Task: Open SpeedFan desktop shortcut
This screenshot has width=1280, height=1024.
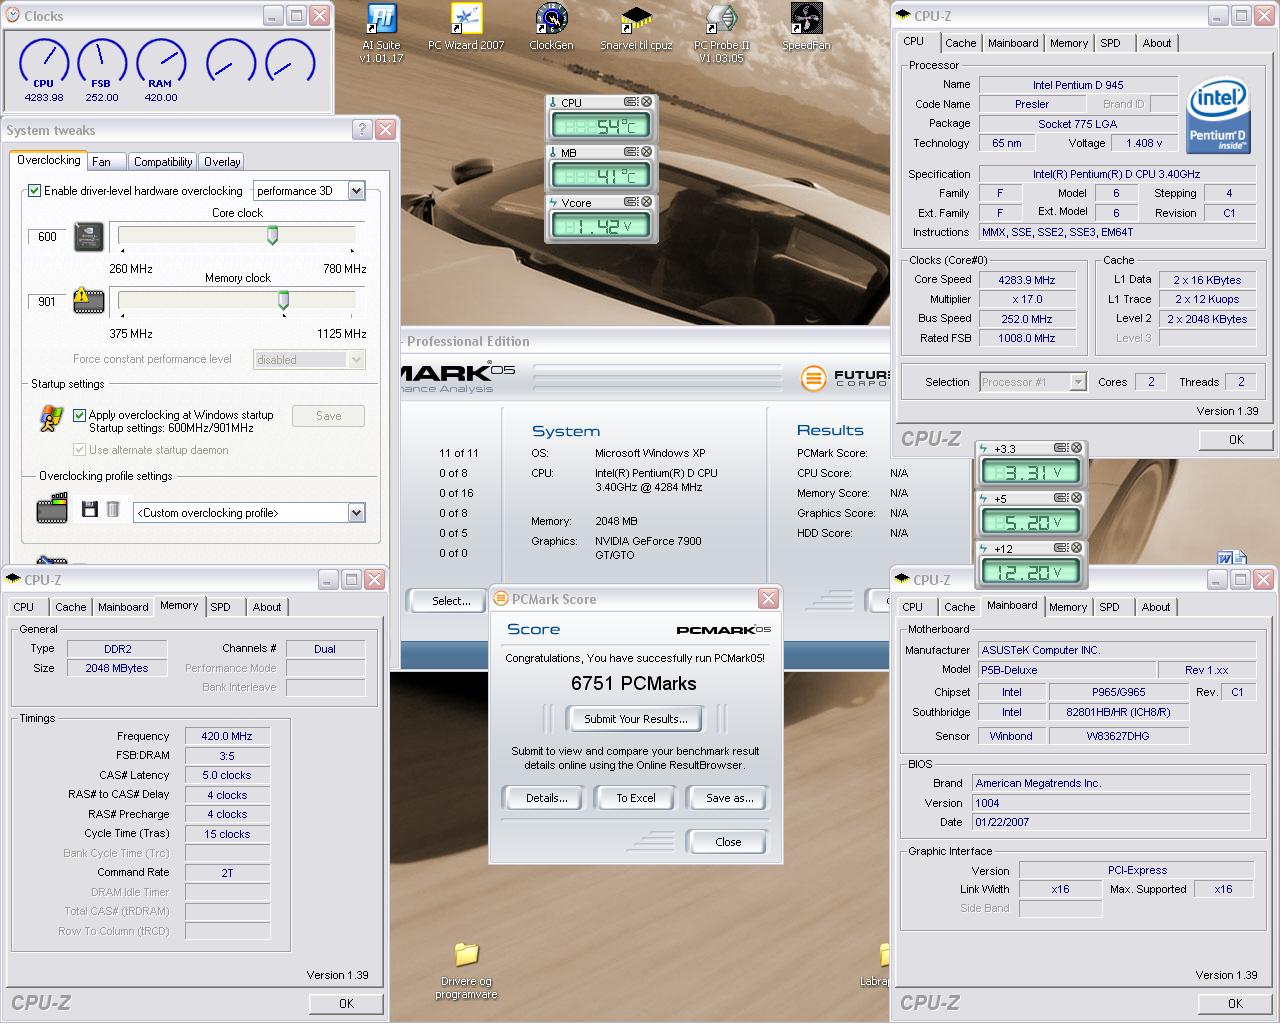Action: click(x=806, y=28)
